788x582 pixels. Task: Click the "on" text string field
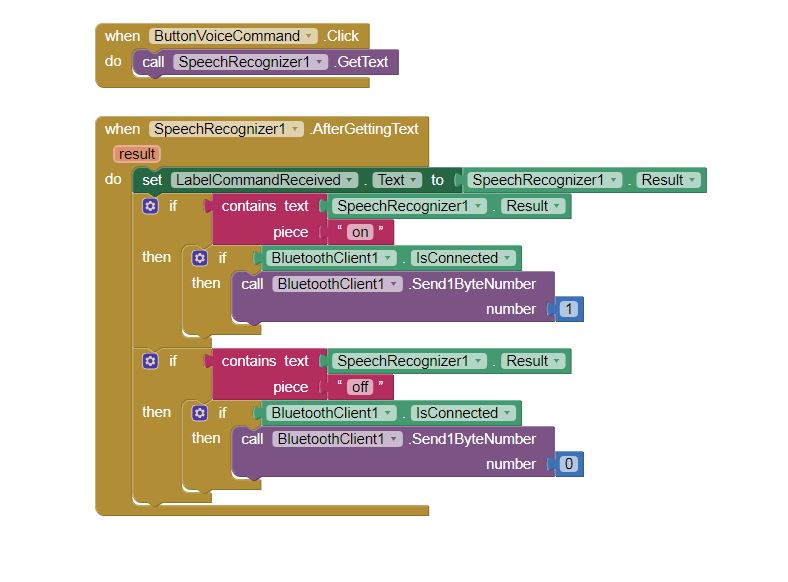coord(360,232)
